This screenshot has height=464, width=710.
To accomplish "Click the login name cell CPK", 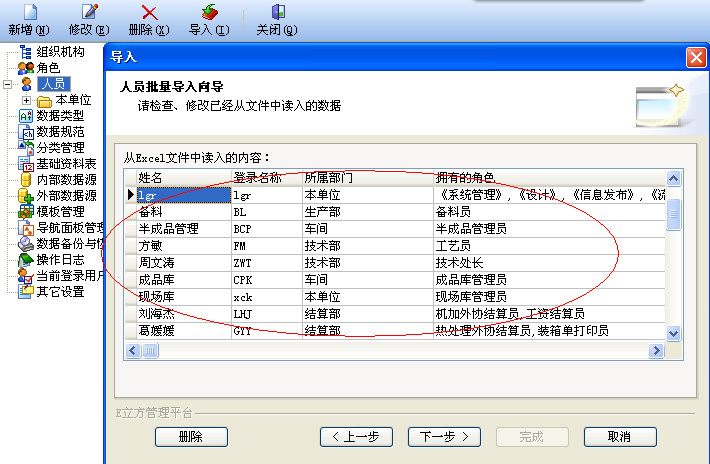I will [267, 280].
